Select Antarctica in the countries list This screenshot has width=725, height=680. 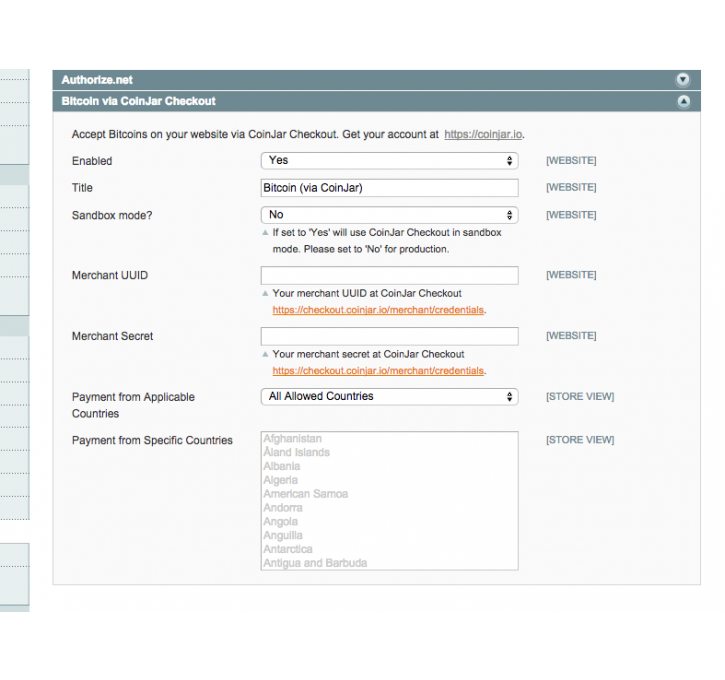[389, 549]
